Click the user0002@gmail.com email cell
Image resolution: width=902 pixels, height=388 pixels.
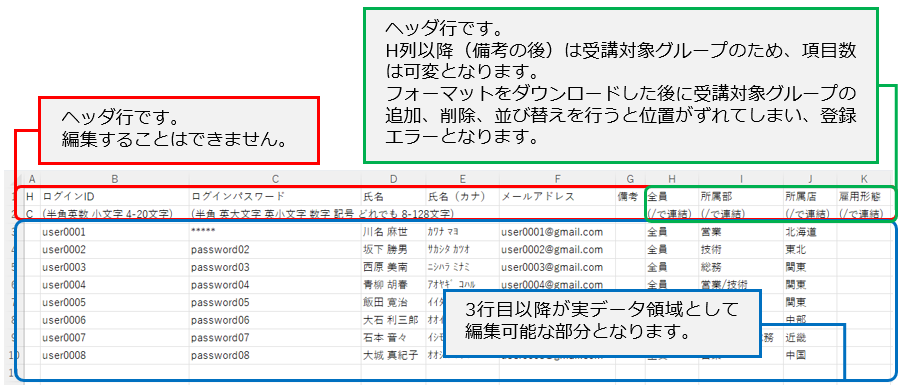coord(557,250)
